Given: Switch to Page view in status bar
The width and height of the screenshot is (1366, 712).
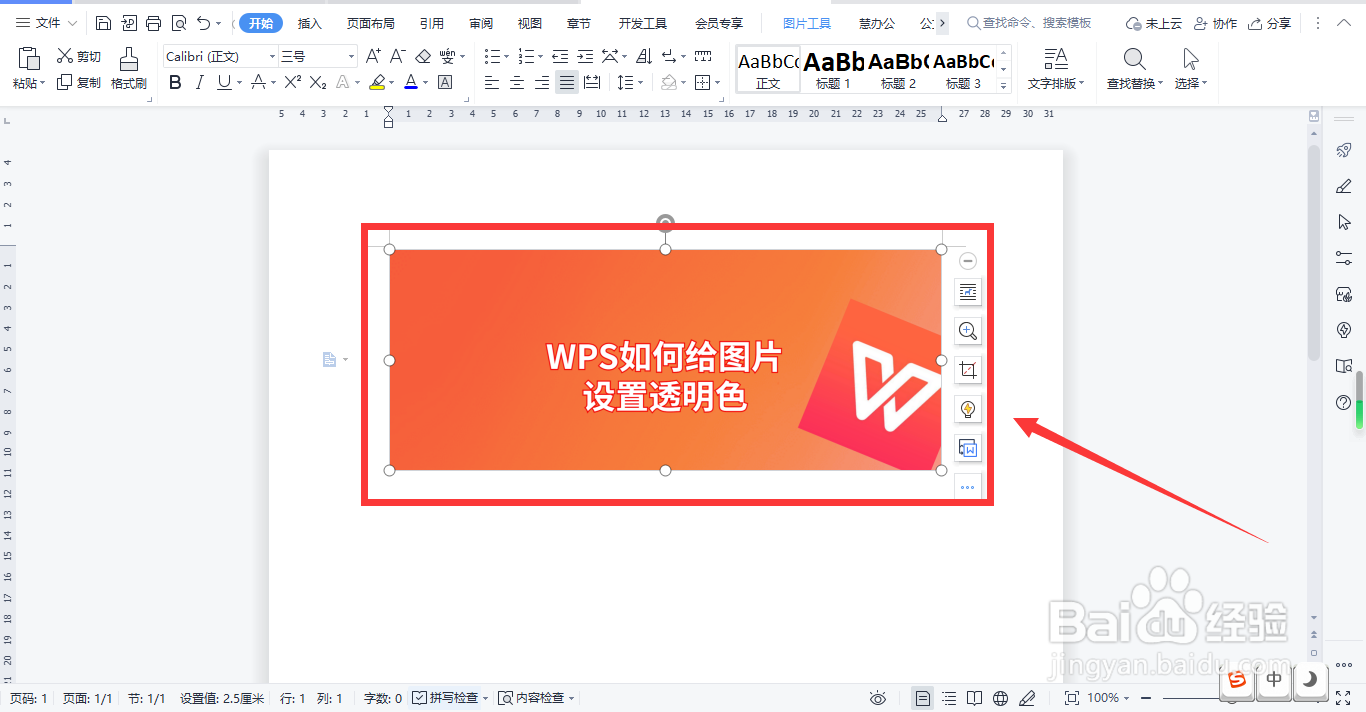Looking at the screenshot, I should [x=923, y=698].
